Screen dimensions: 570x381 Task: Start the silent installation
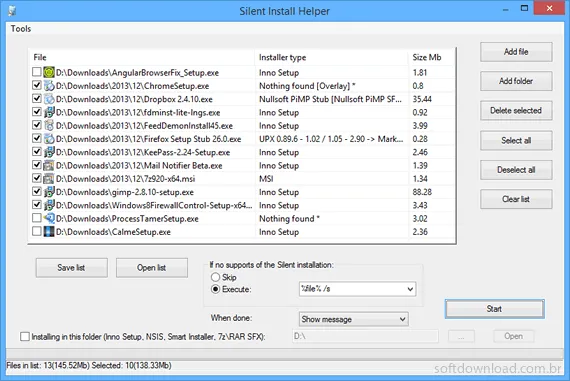(x=495, y=309)
